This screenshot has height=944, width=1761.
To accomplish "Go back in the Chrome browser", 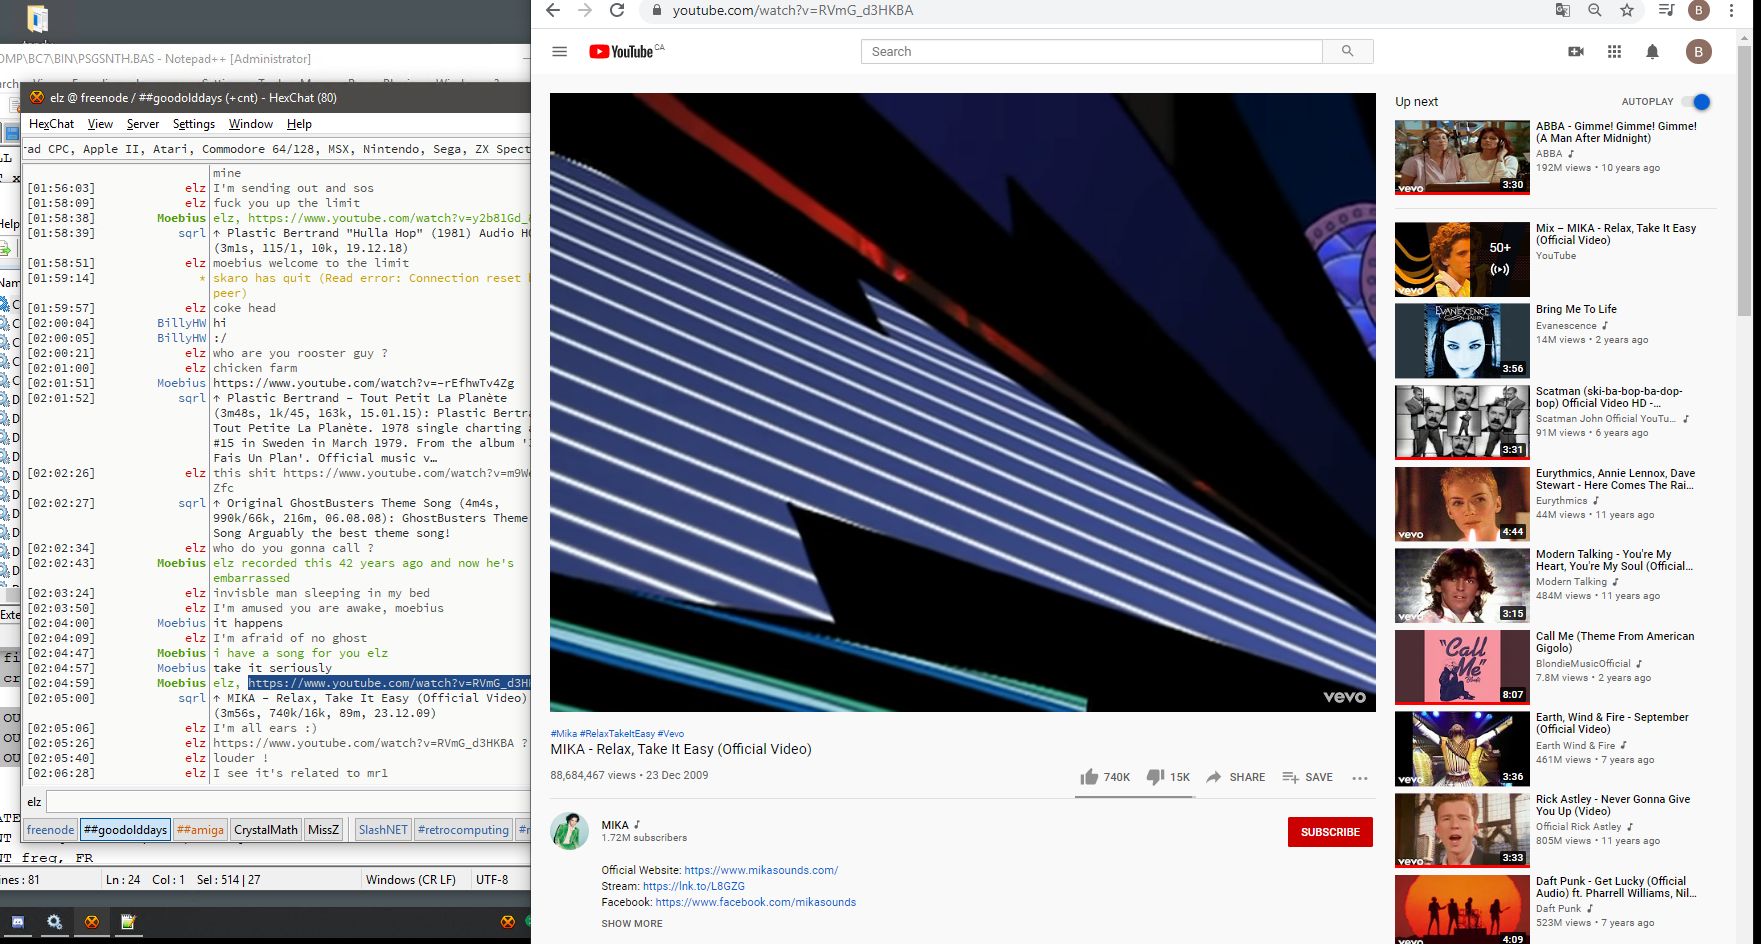I will (x=553, y=10).
